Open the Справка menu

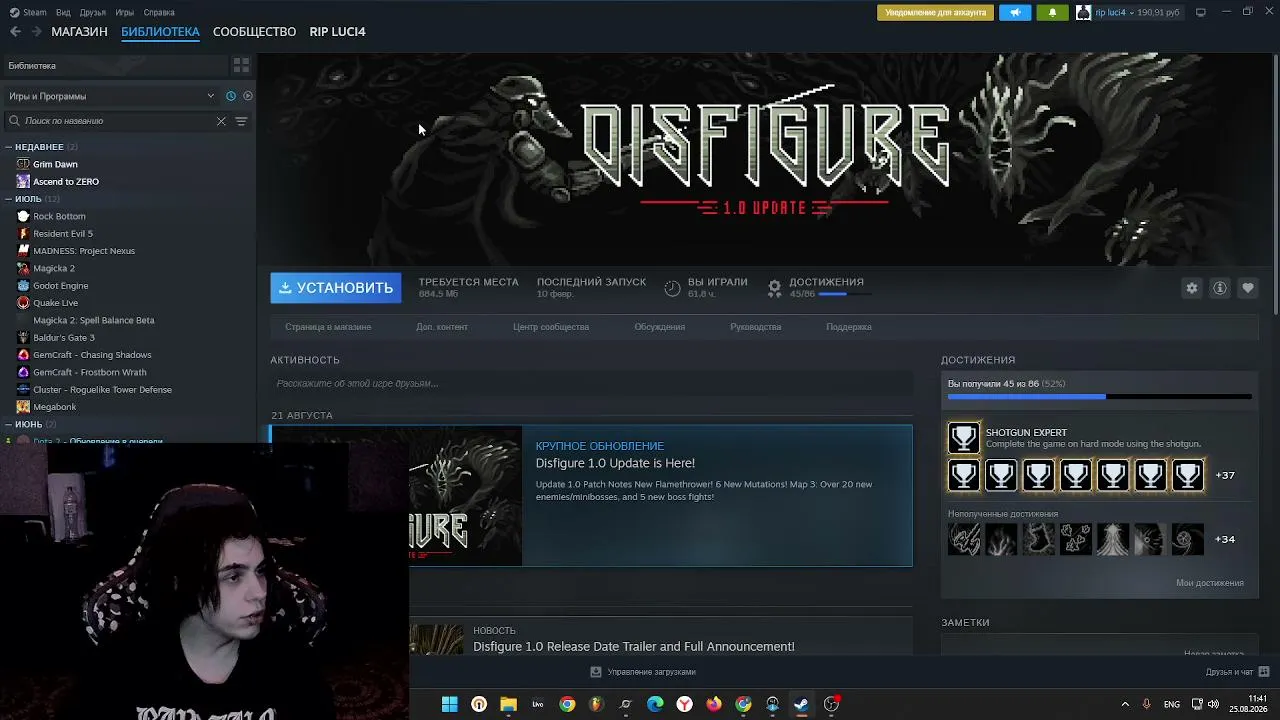pos(159,13)
